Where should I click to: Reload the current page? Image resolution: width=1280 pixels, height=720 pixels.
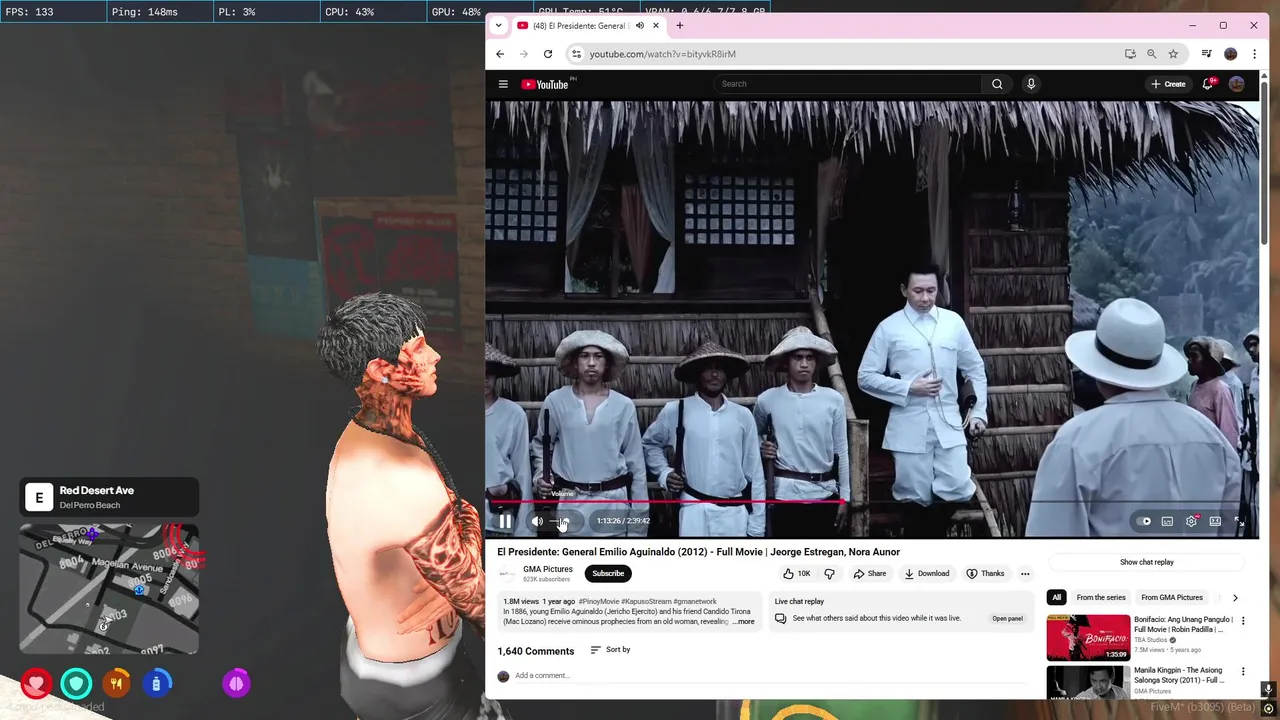pos(547,54)
